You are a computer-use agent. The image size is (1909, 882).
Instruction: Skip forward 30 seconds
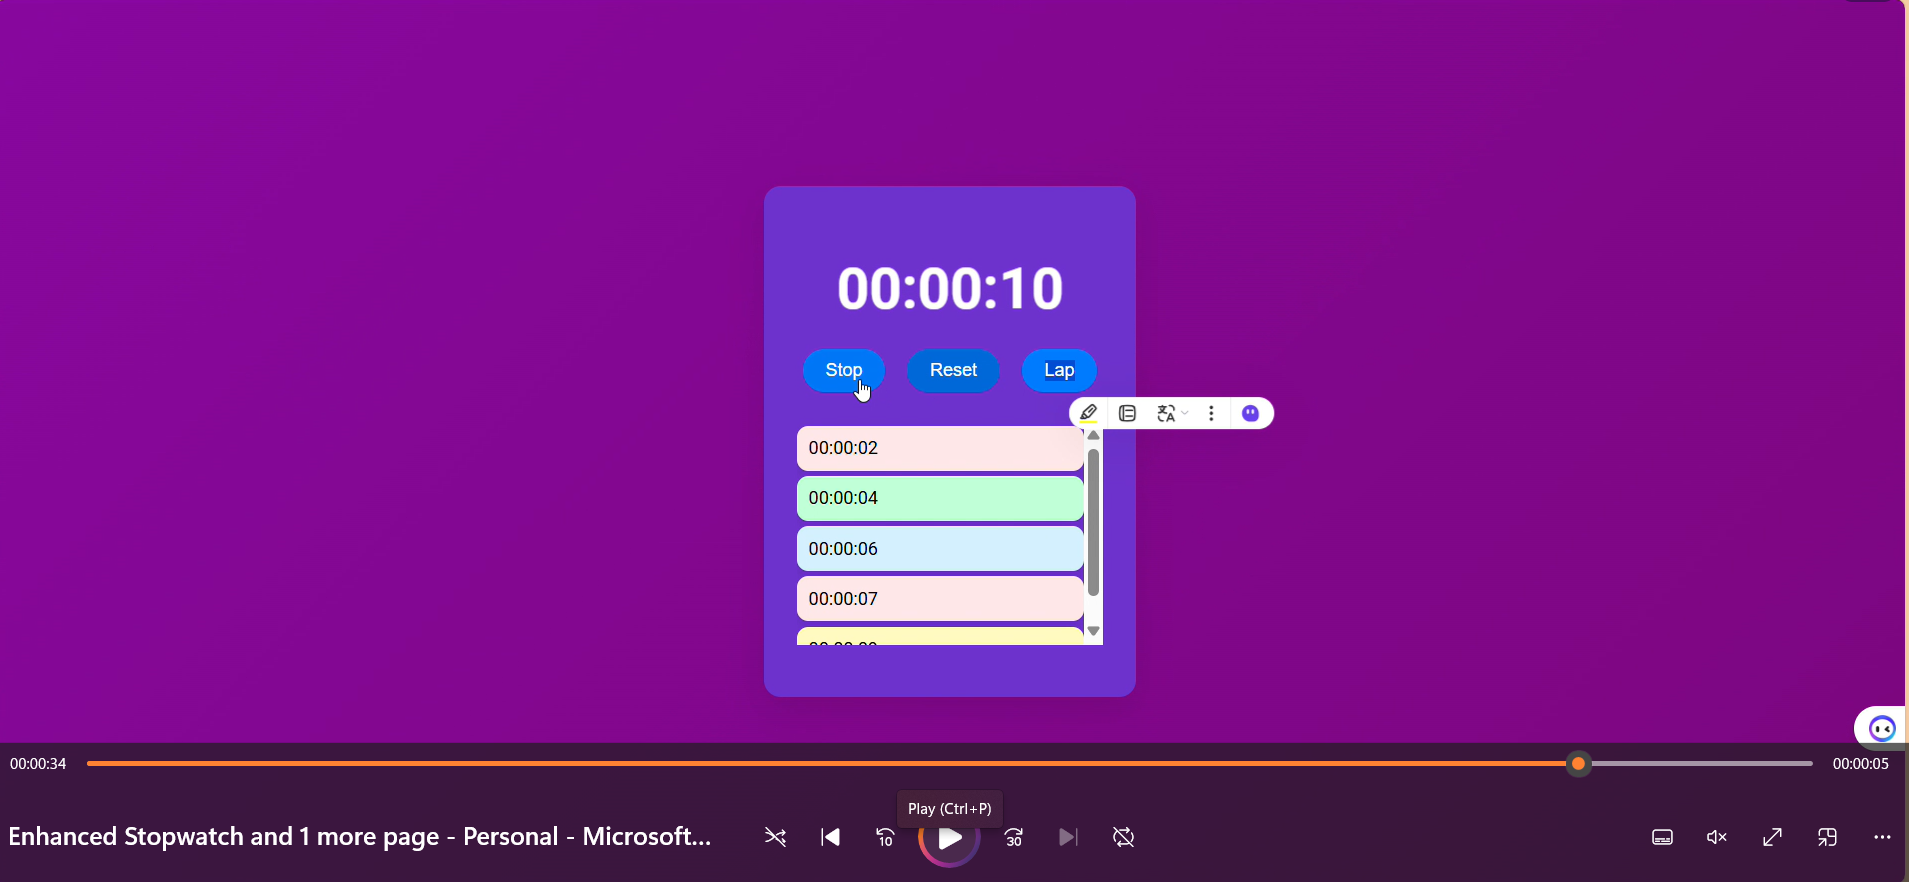pyautogui.click(x=1014, y=838)
